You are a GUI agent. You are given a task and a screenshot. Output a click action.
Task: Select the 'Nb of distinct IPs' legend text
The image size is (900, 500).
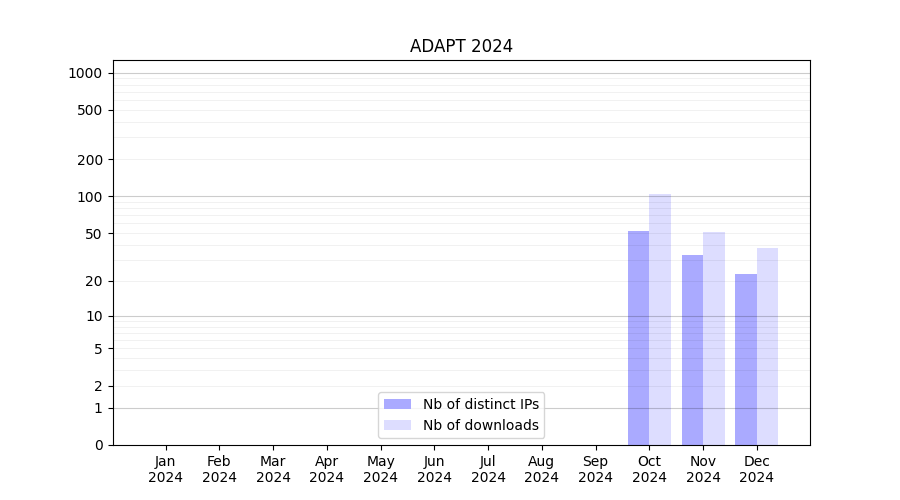click(x=481, y=404)
